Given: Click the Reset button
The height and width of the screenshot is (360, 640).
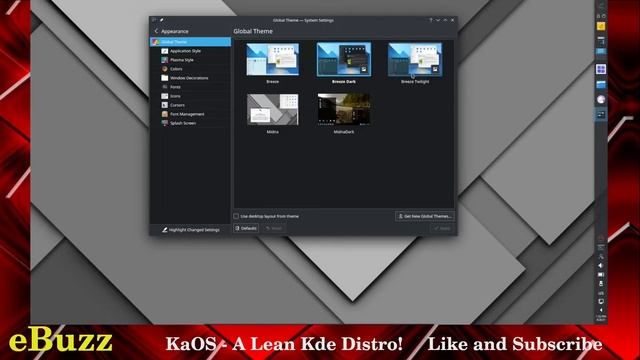Looking at the screenshot, I should click(274, 228).
